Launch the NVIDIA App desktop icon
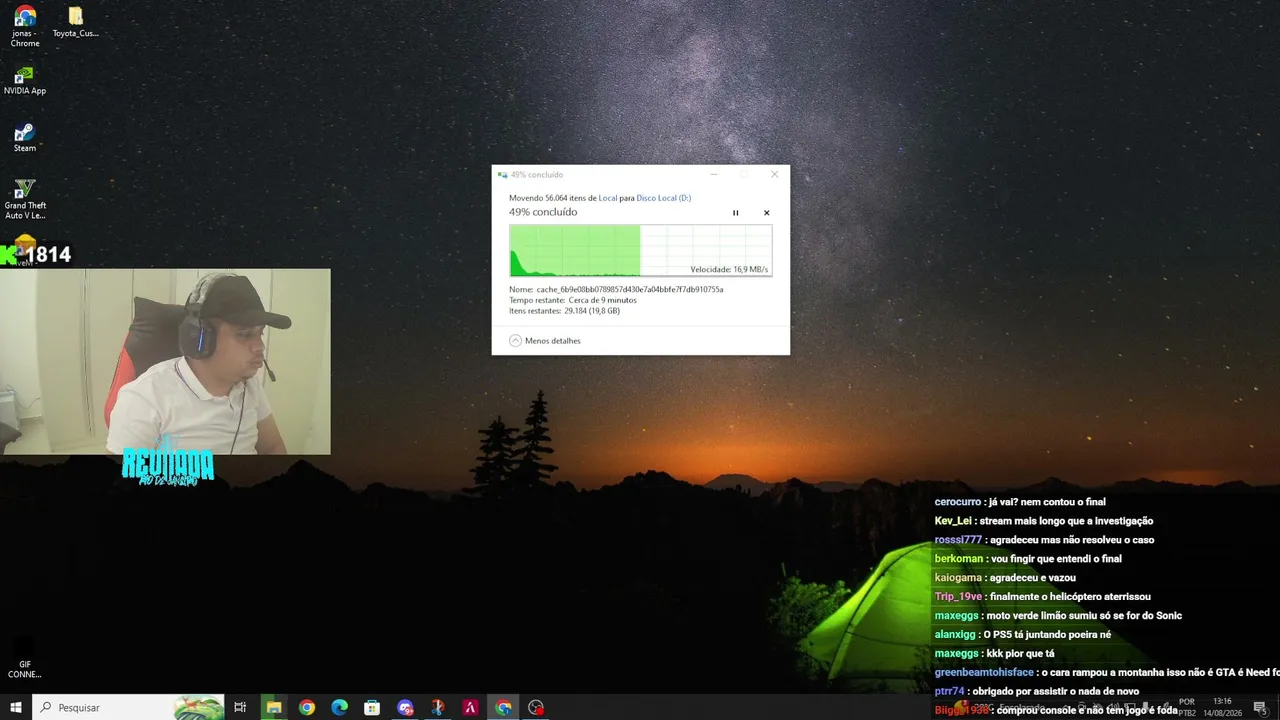This screenshot has width=1280, height=720. tap(25, 80)
